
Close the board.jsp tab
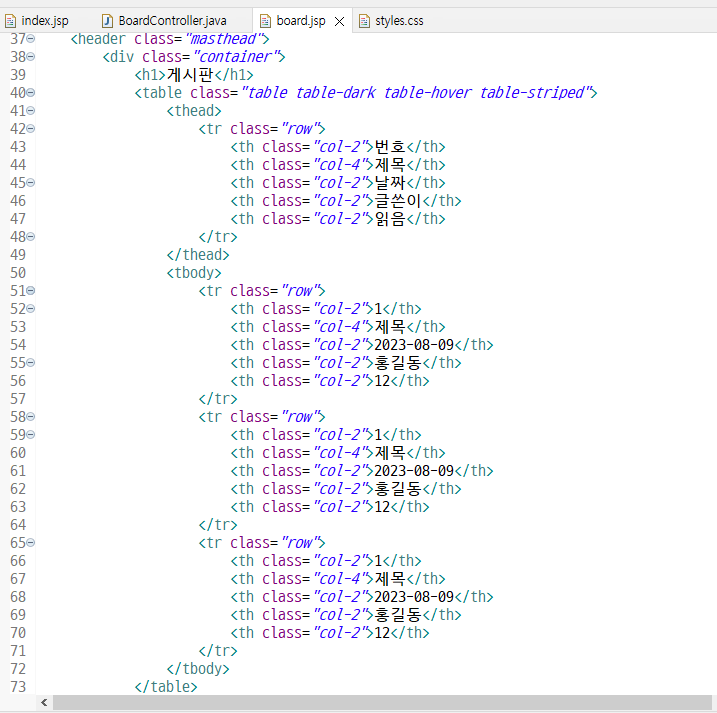[339, 21]
